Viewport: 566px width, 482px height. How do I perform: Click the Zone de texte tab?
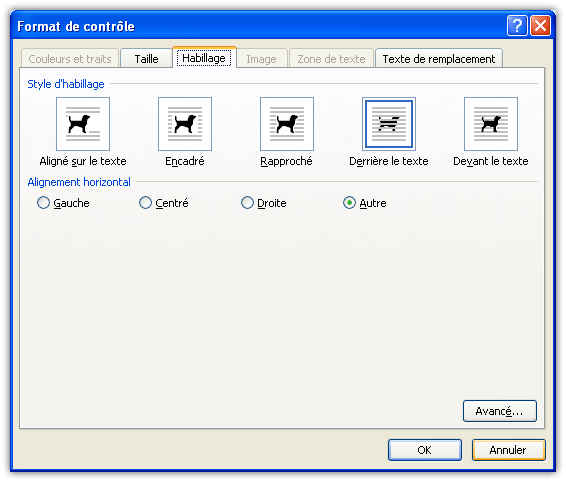click(x=331, y=58)
